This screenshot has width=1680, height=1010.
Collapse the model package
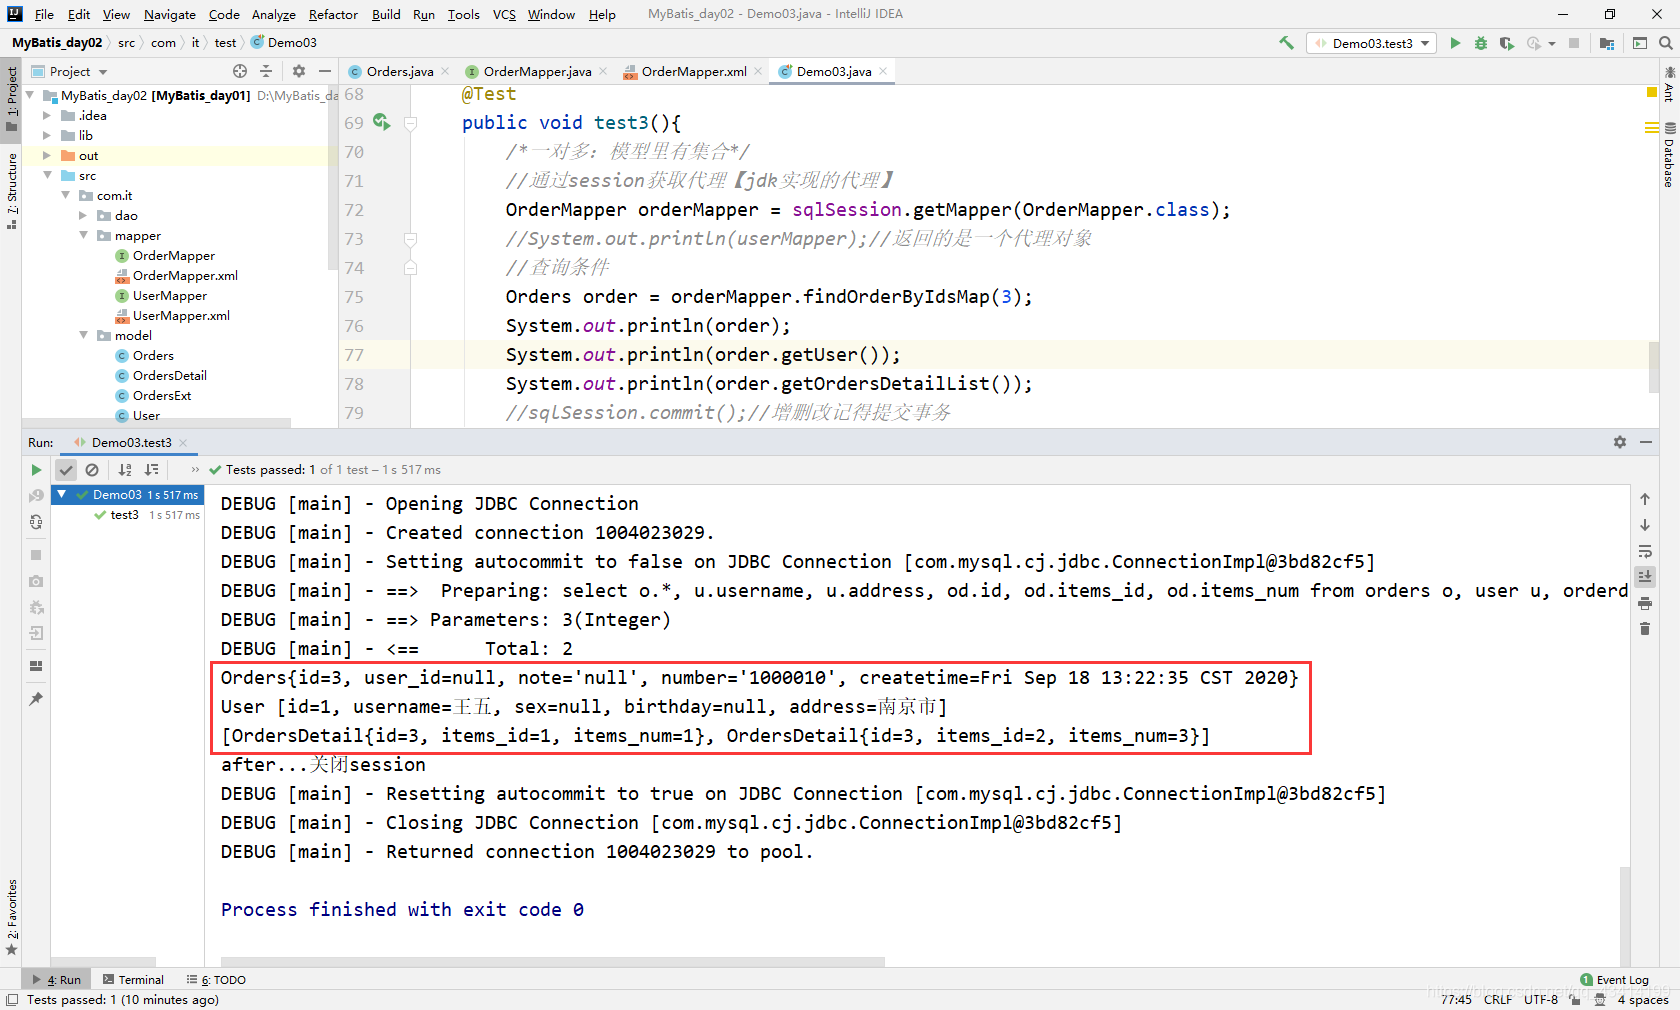pos(82,336)
